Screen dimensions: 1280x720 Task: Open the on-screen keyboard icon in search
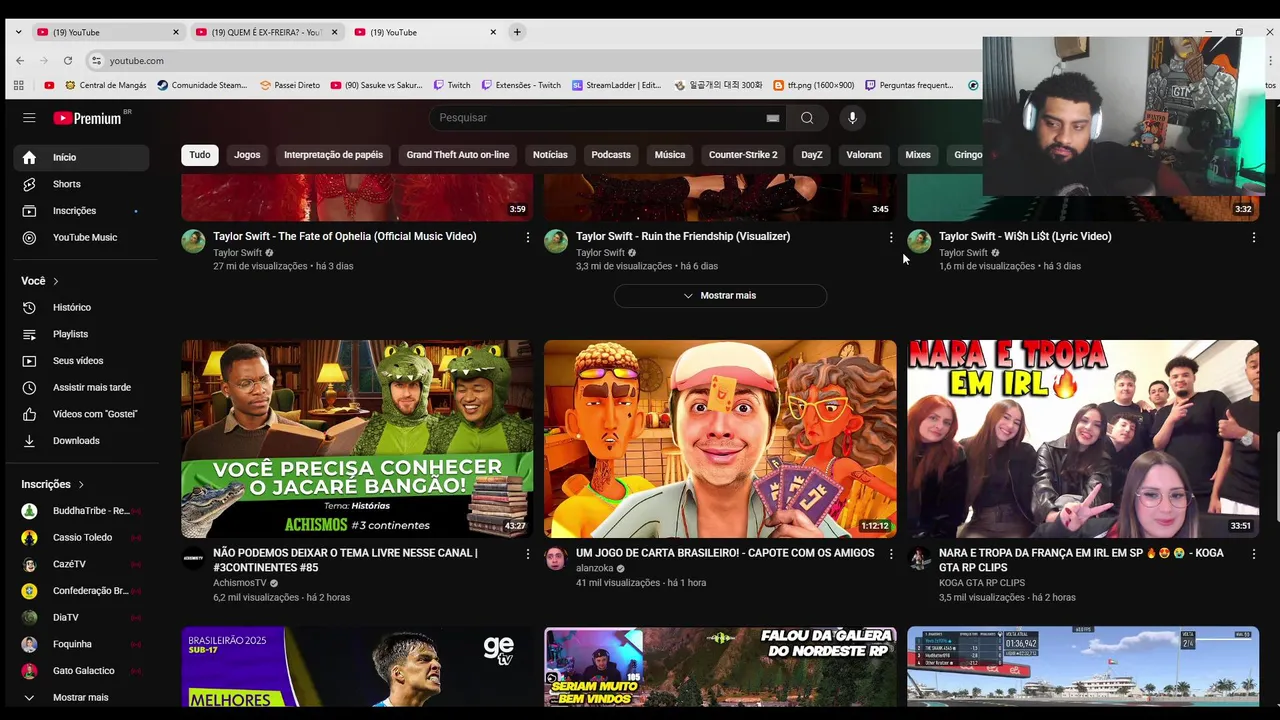(773, 118)
